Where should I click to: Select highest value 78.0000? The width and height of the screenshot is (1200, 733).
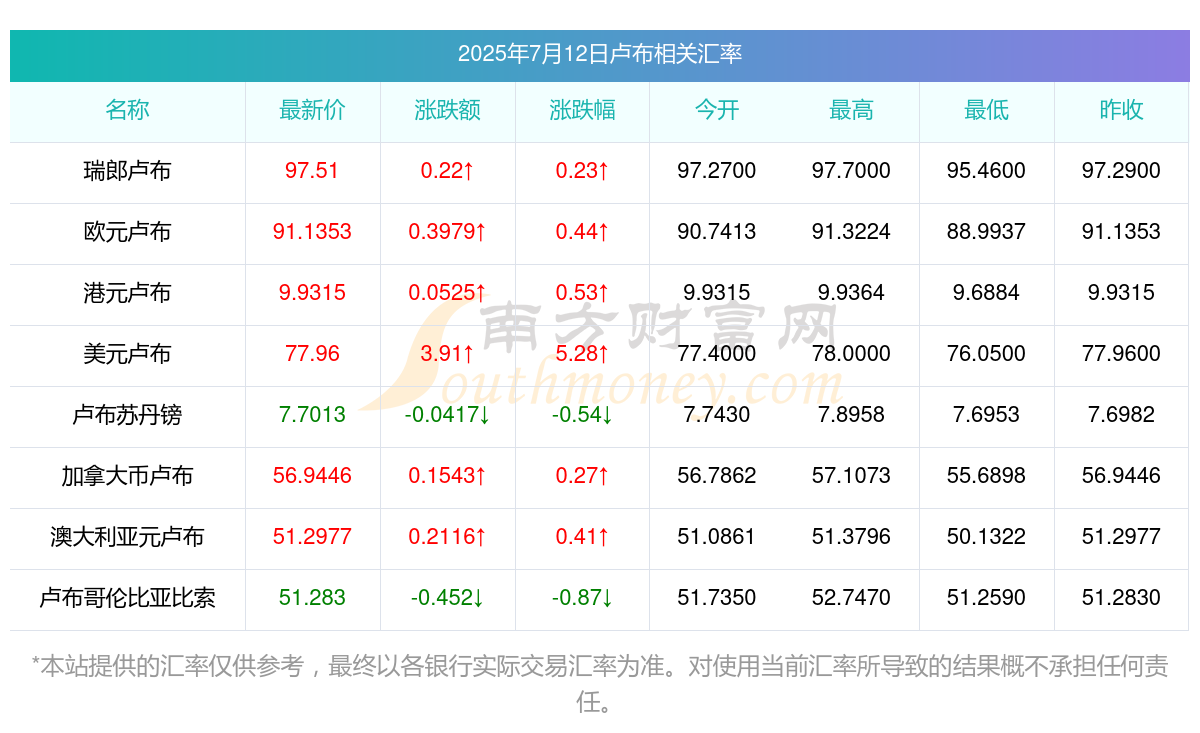pos(851,354)
